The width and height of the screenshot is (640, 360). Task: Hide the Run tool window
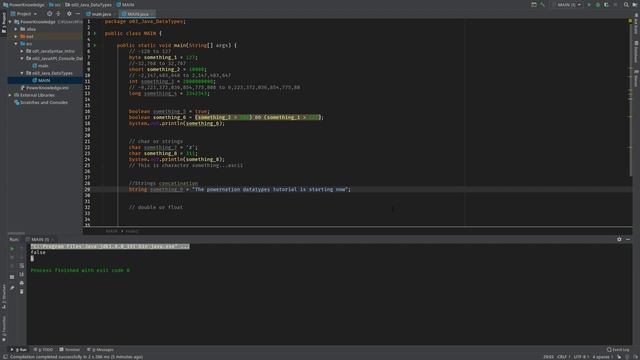click(x=628, y=239)
